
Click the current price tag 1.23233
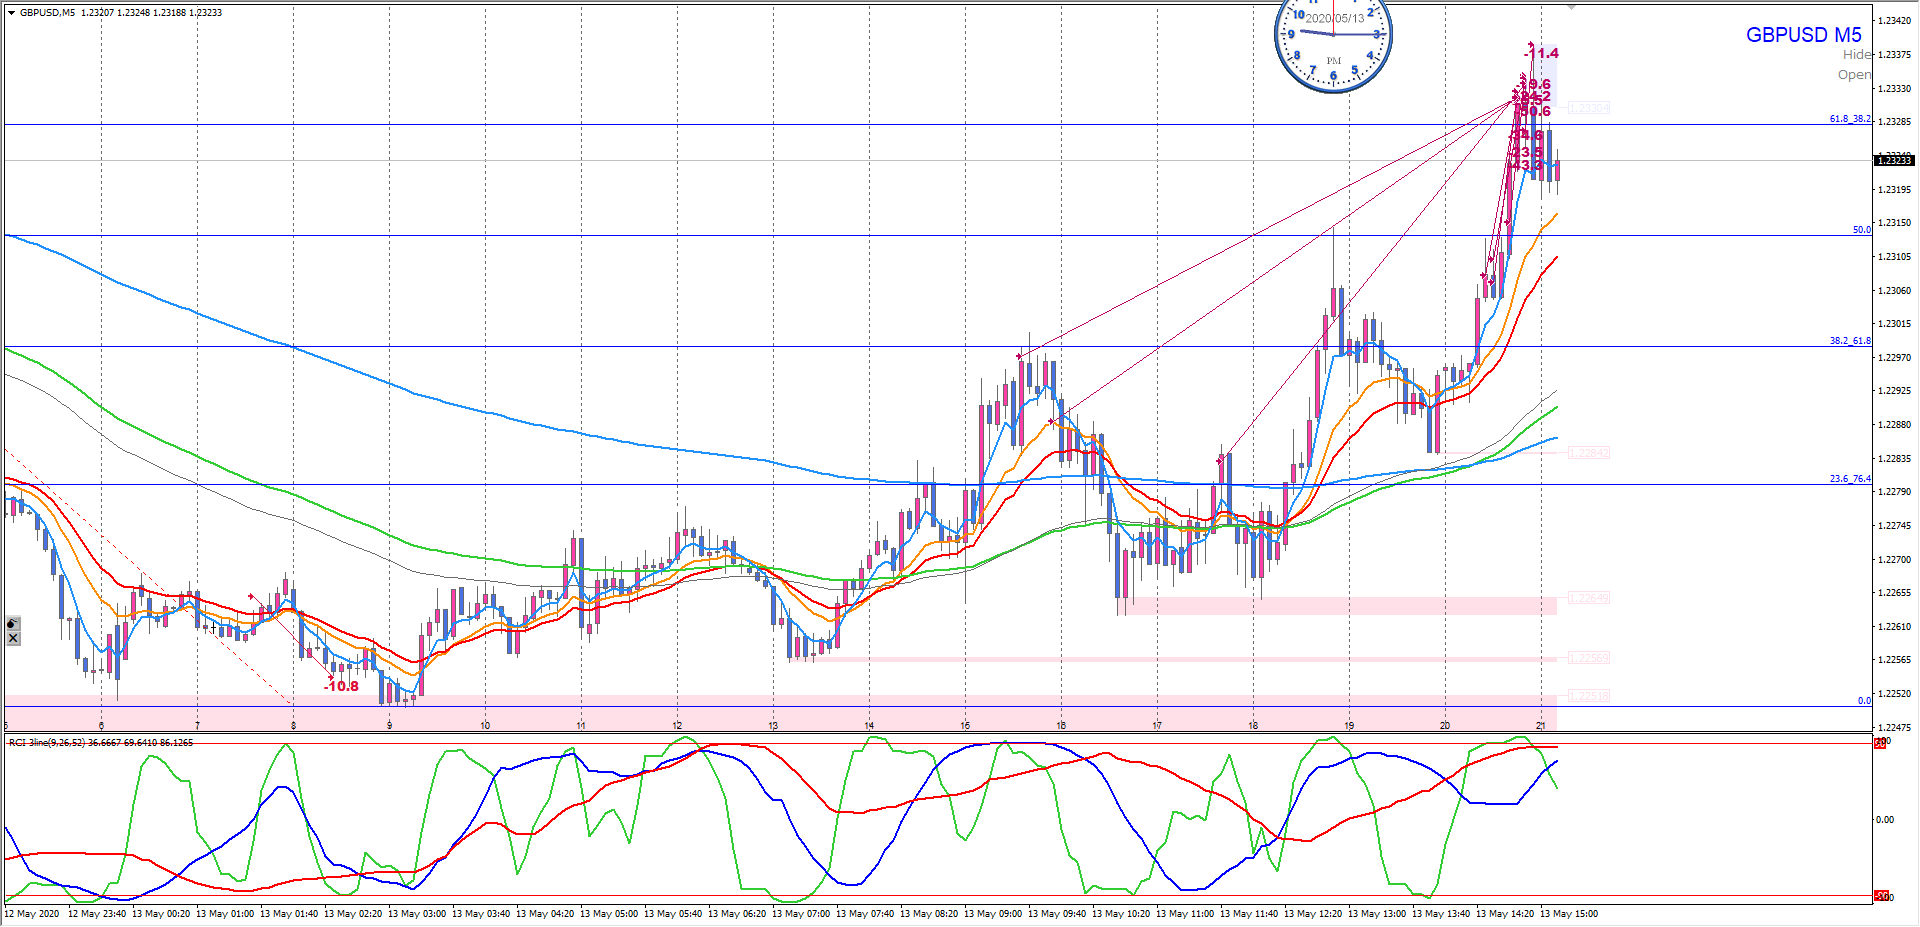1893,160
